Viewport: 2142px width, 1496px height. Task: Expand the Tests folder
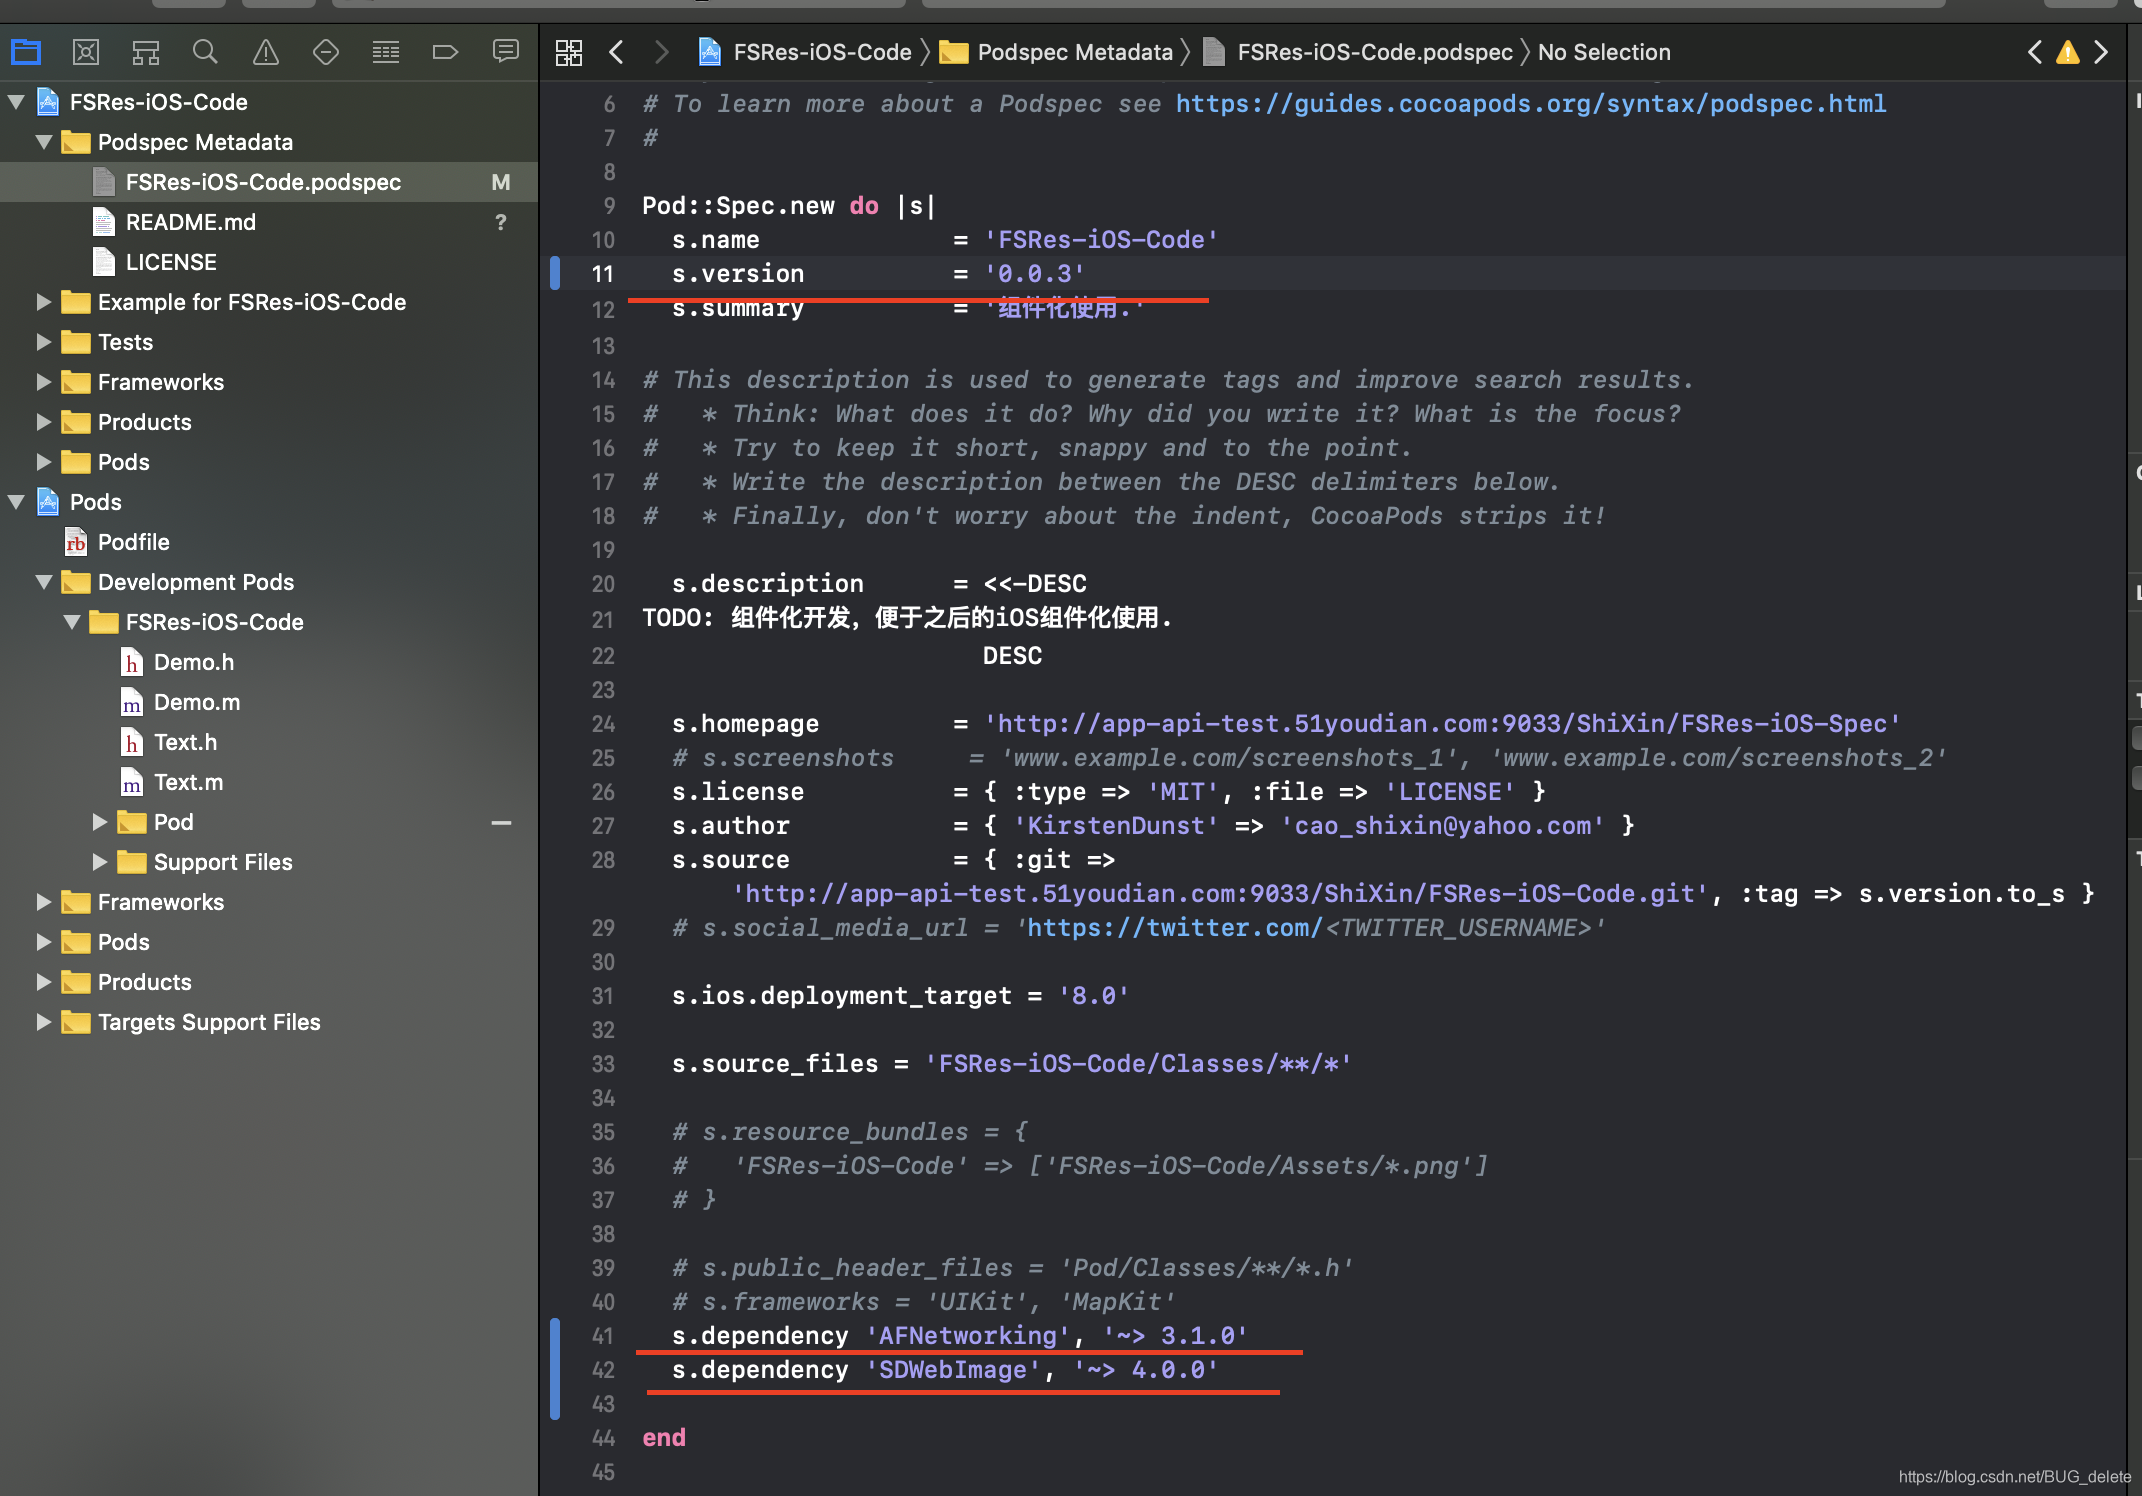pyautogui.click(x=44, y=342)
